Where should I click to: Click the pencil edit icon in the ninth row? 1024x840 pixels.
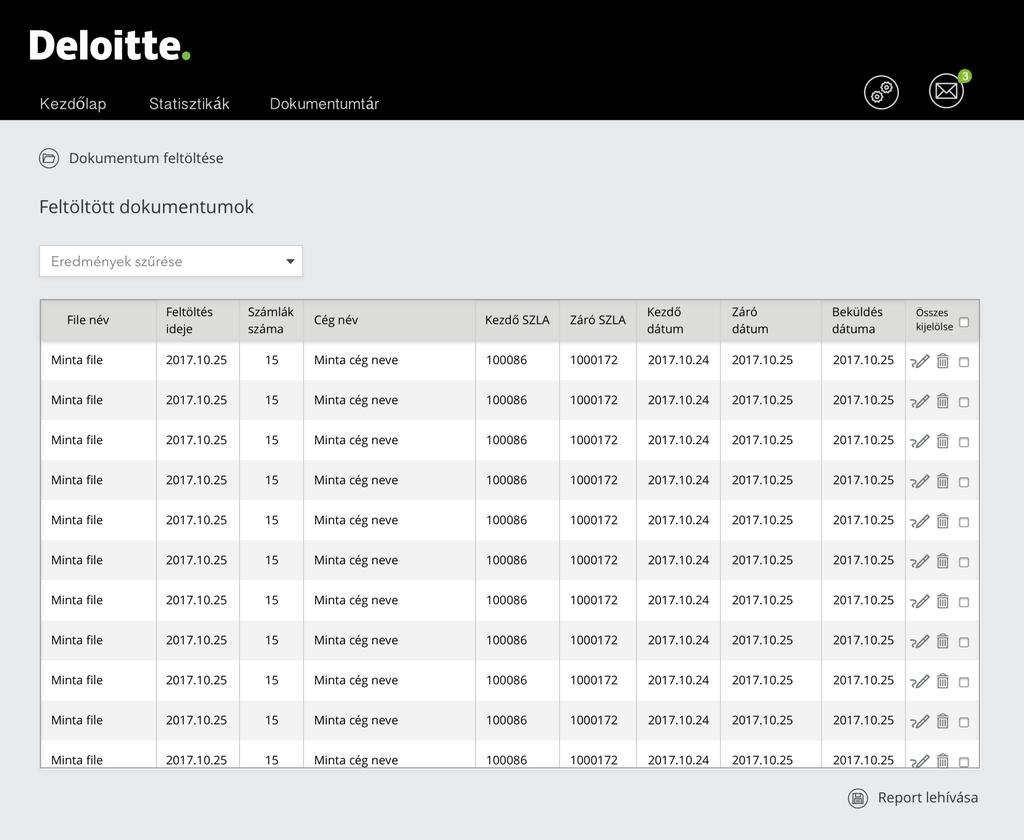coord(920,681)
